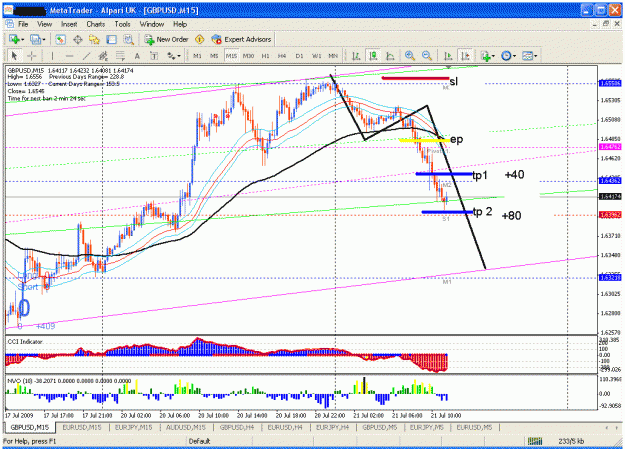
Task: Toggle M30 timeframe button
Action: pos(248,56)
